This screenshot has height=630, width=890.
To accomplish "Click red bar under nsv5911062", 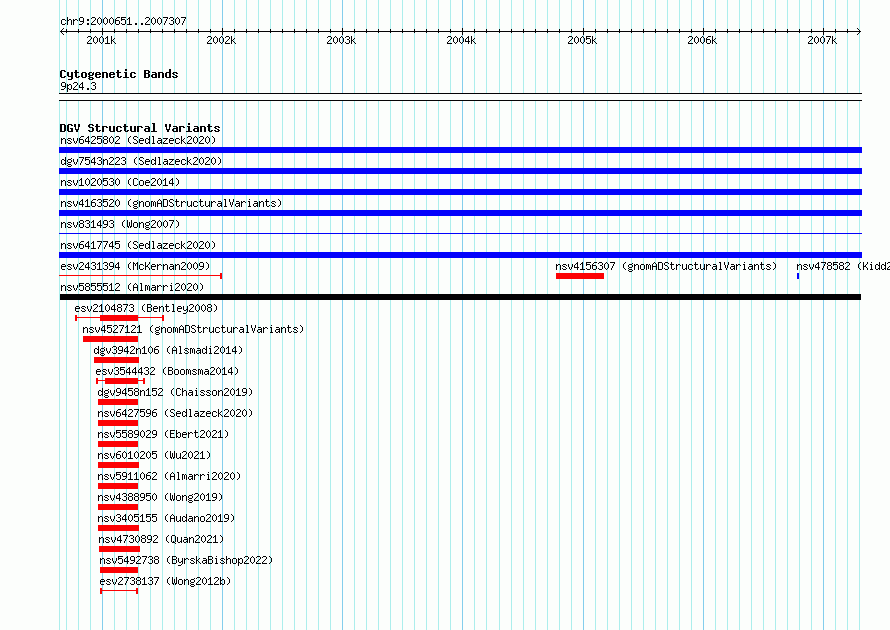I will click(x=118, y=486).
